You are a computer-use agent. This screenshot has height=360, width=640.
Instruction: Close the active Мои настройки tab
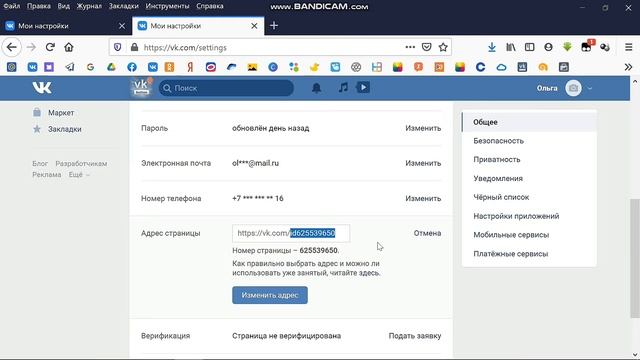point(254,26)
